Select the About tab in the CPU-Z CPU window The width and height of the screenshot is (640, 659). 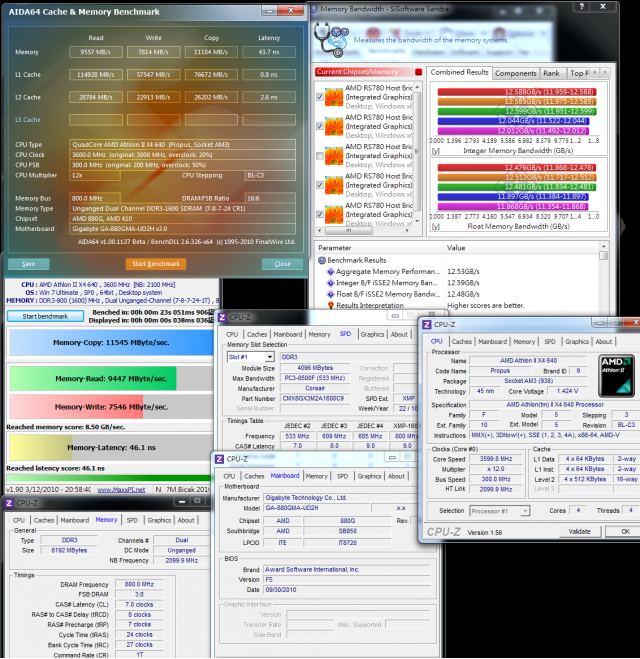click(x=603, y=342)
